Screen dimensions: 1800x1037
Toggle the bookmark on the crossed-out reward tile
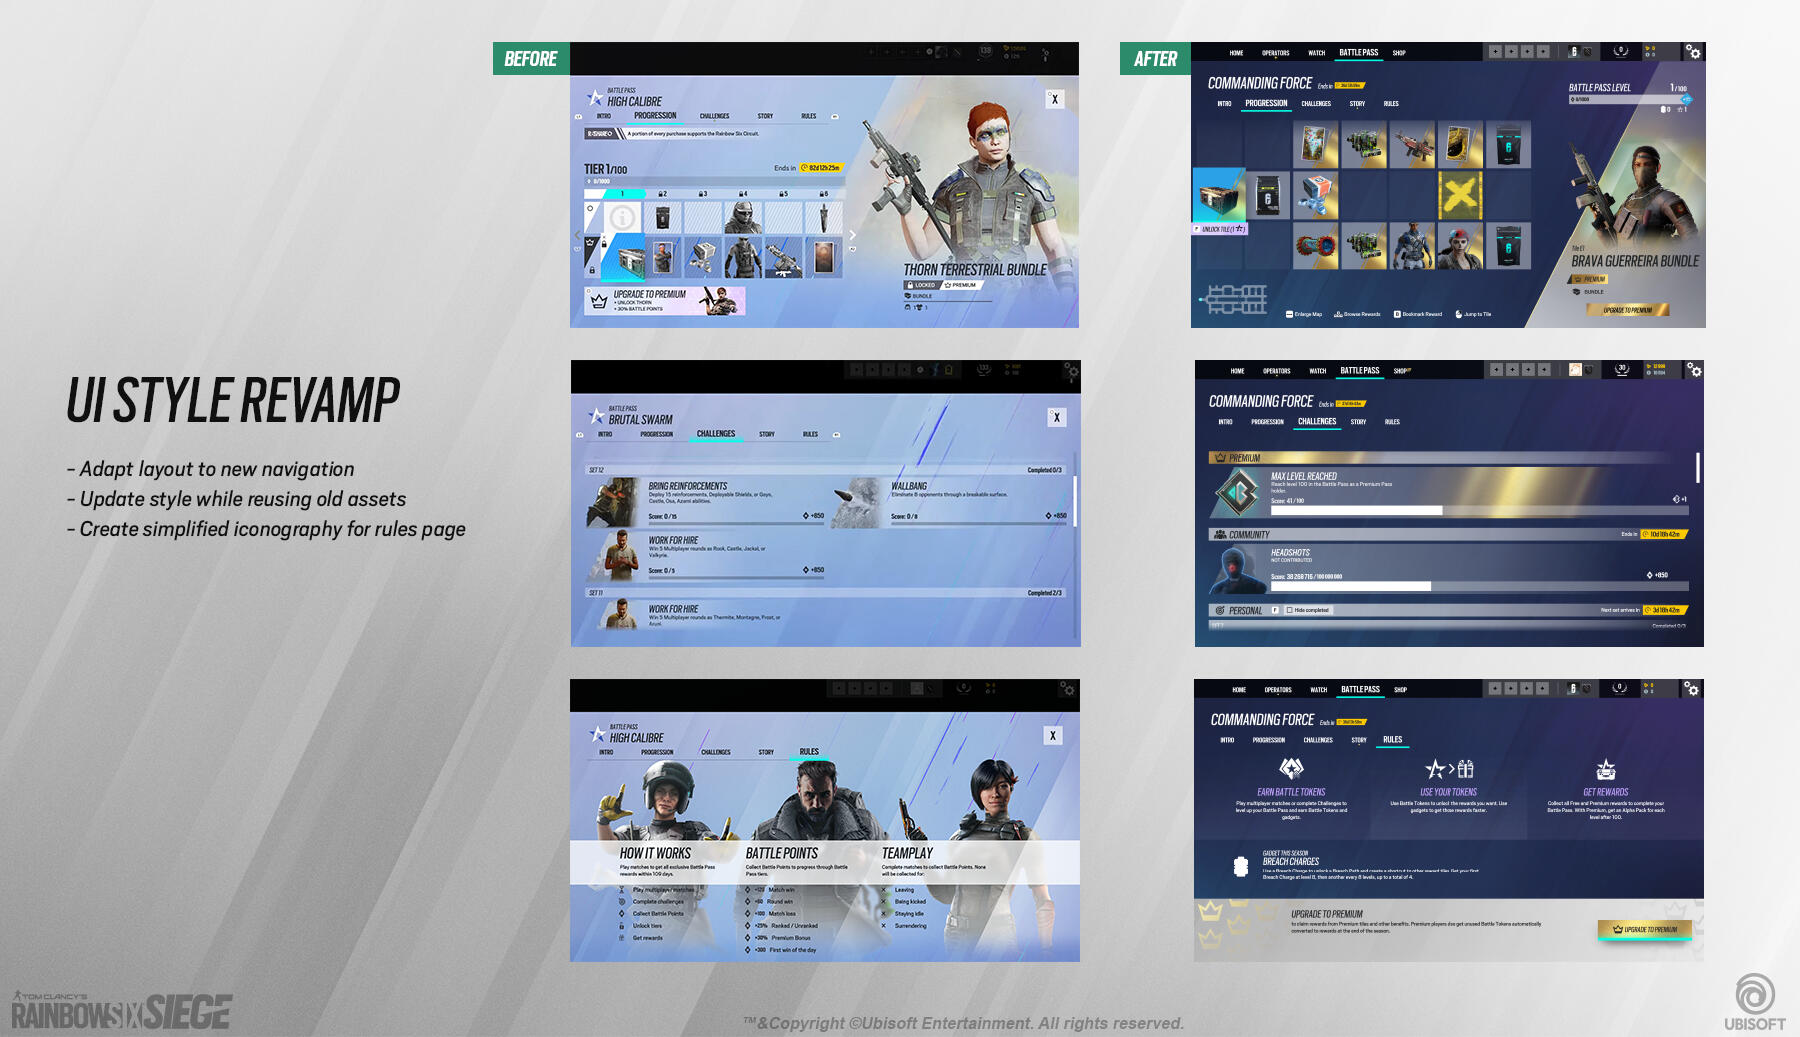1460,195
